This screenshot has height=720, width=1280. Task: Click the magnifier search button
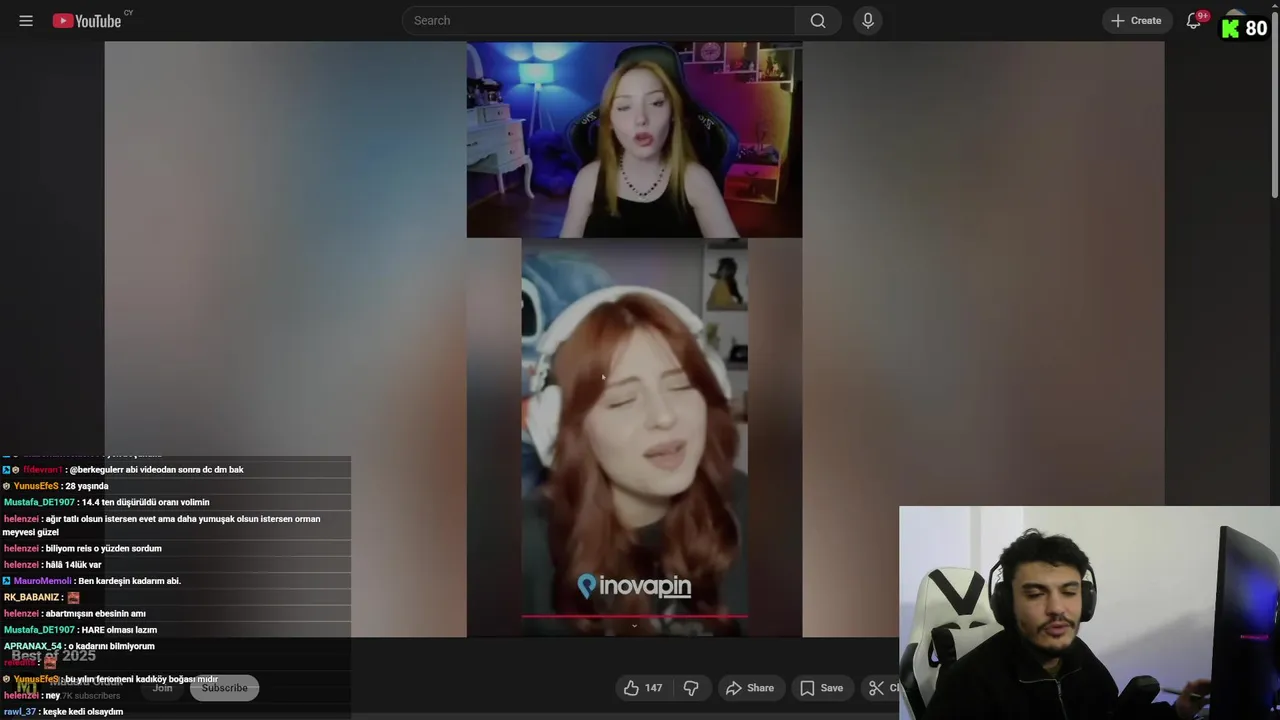(818, 20)
